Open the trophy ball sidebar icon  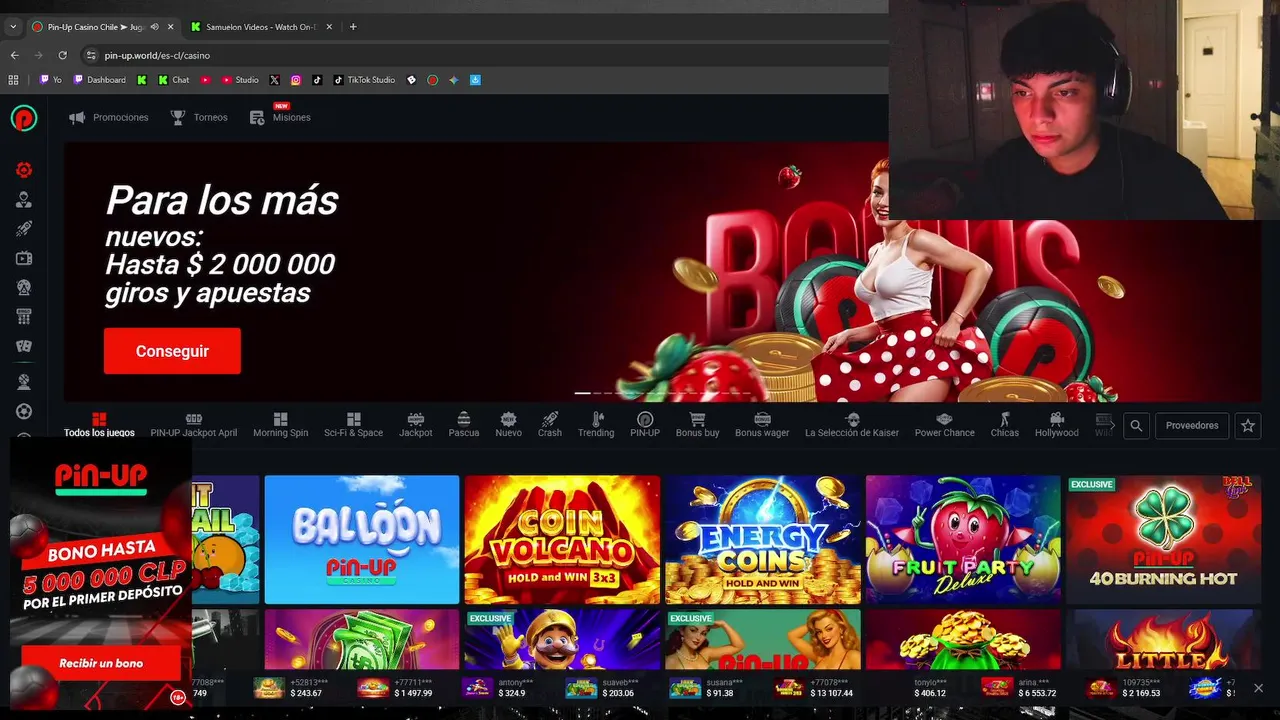[x=24, y=382]
